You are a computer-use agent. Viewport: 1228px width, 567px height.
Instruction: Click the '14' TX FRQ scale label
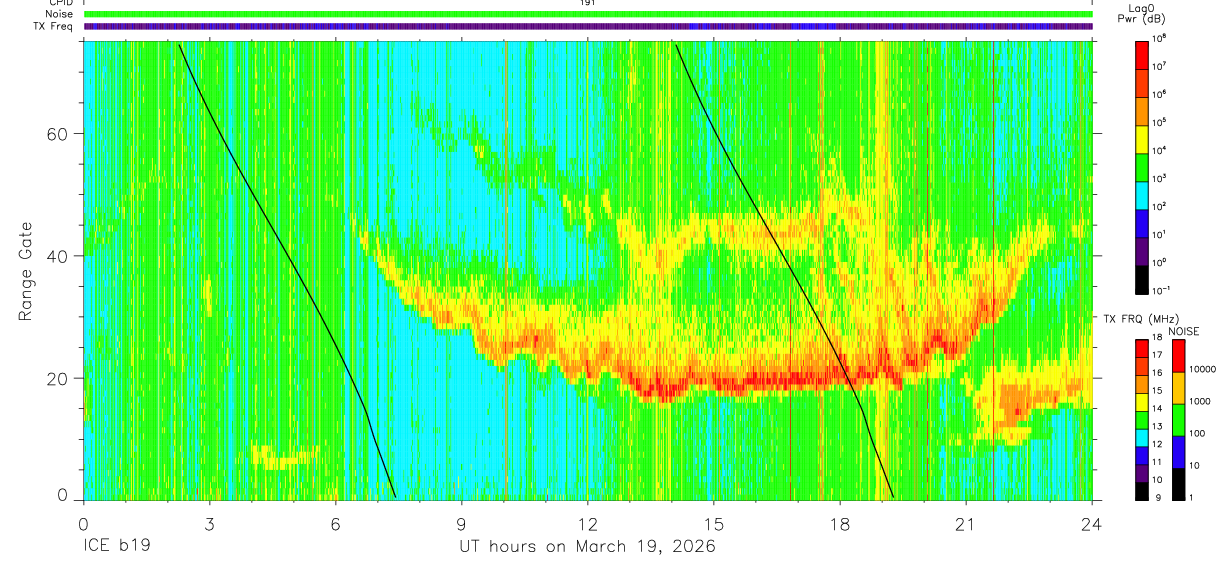[x=1159, y=409]
